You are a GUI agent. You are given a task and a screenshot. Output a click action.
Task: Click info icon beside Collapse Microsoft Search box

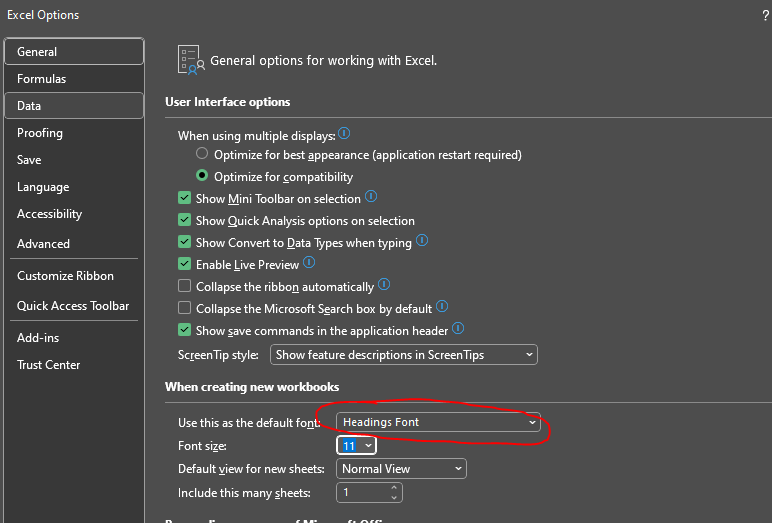pos(442,306)
